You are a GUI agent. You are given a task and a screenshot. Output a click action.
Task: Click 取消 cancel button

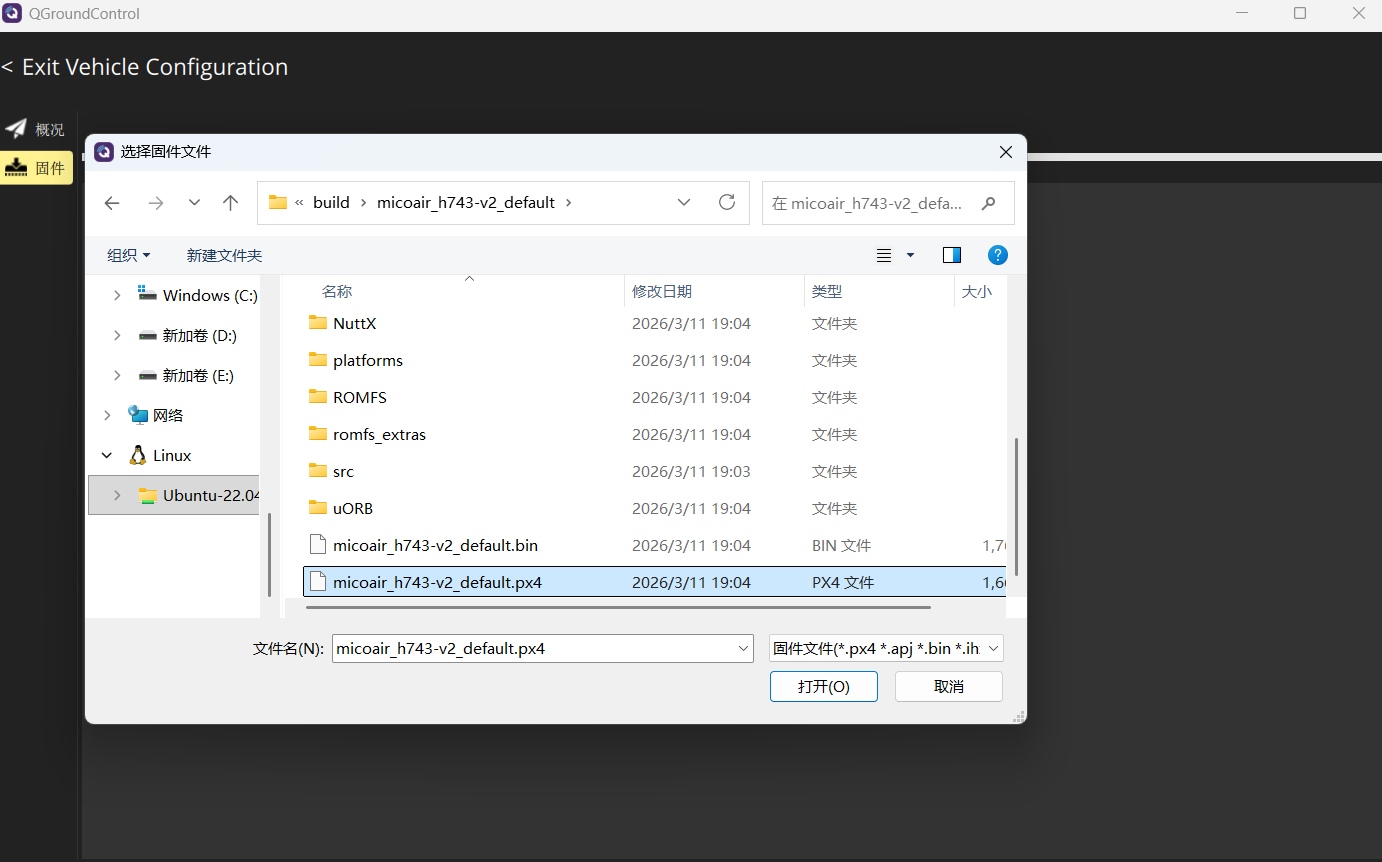[x=949, y=686]
